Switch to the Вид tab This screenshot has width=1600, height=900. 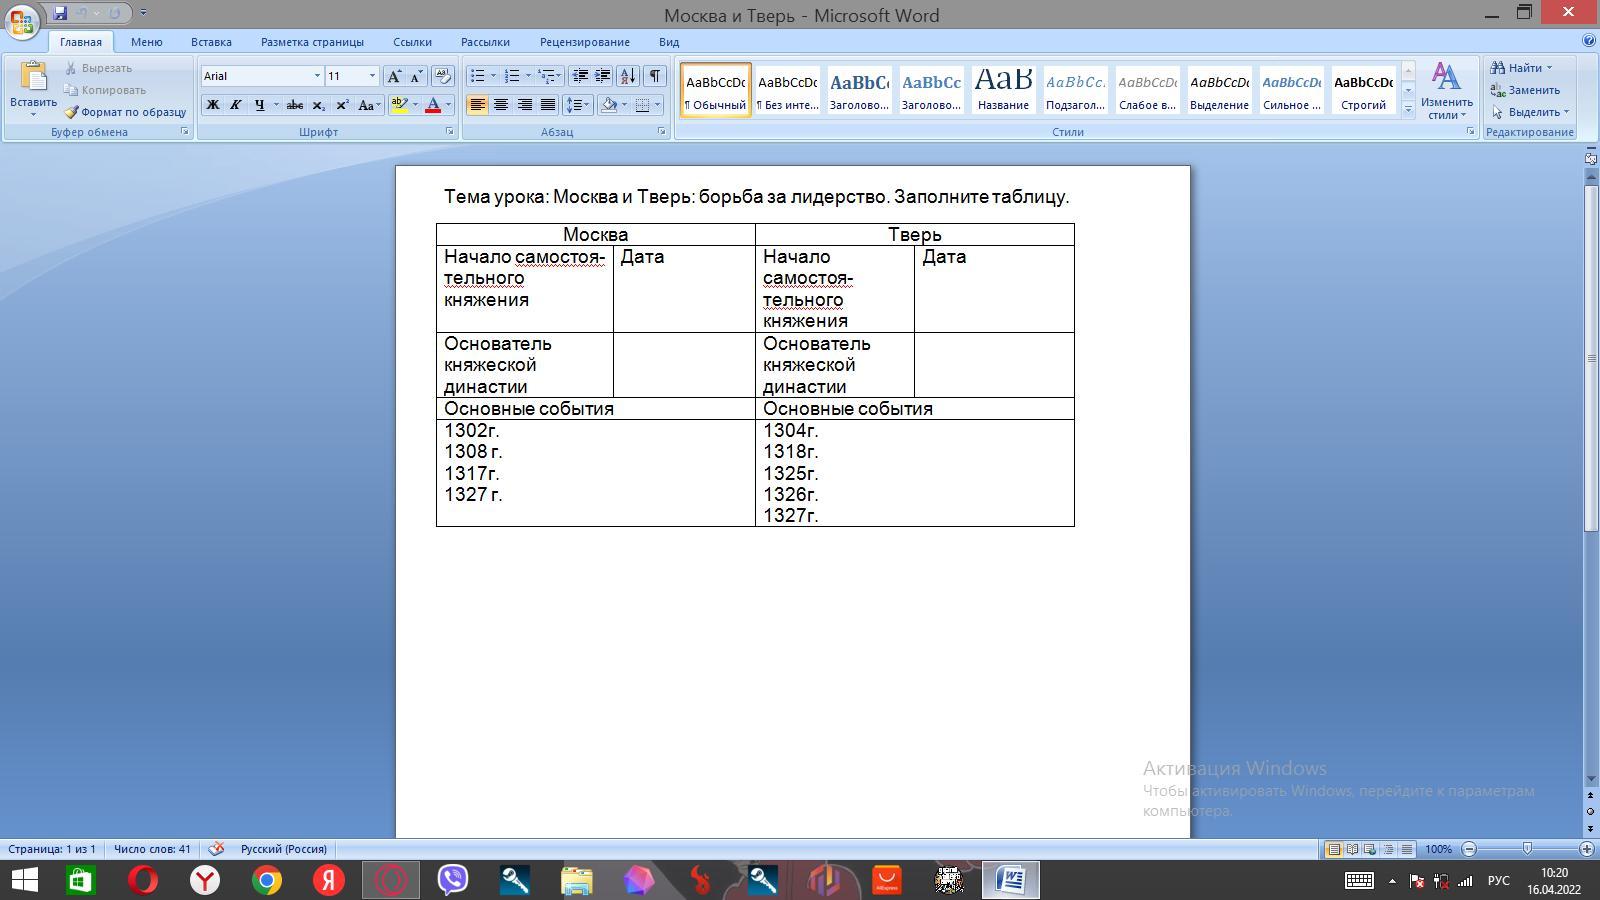669,42
